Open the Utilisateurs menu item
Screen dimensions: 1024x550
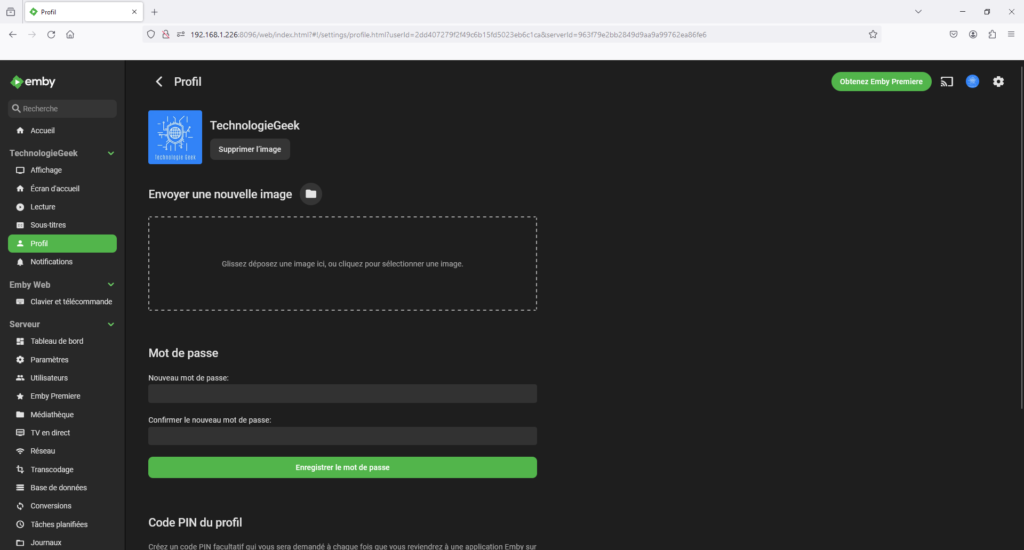point(49,378)
